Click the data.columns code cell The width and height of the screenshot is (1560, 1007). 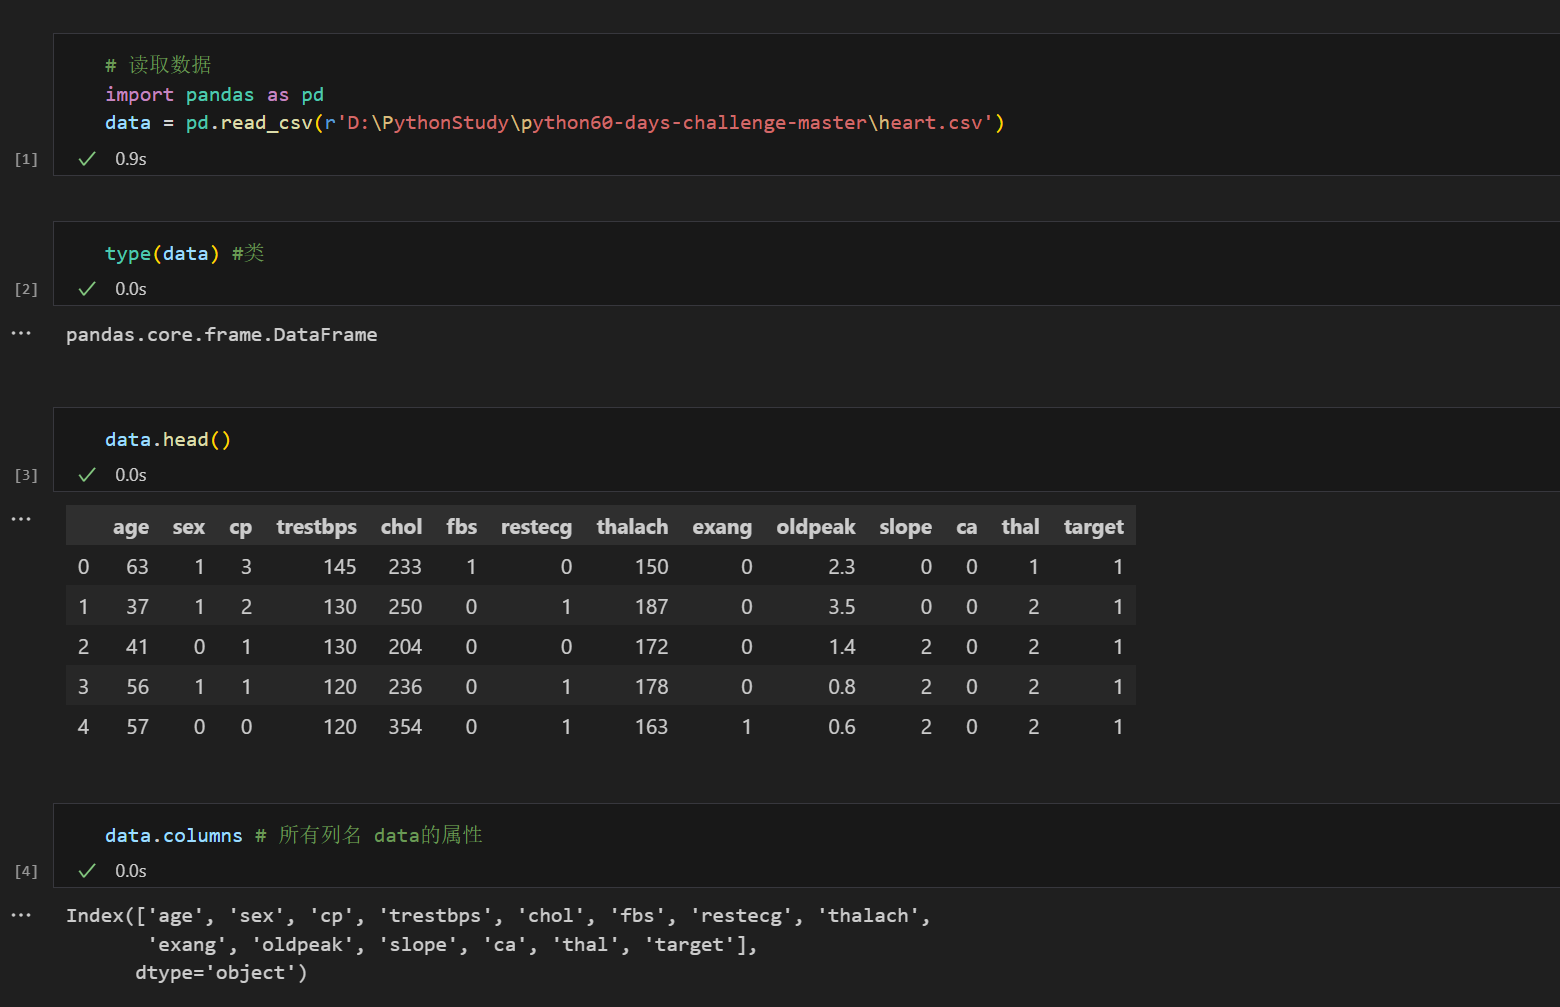click(x=294, y=835)
